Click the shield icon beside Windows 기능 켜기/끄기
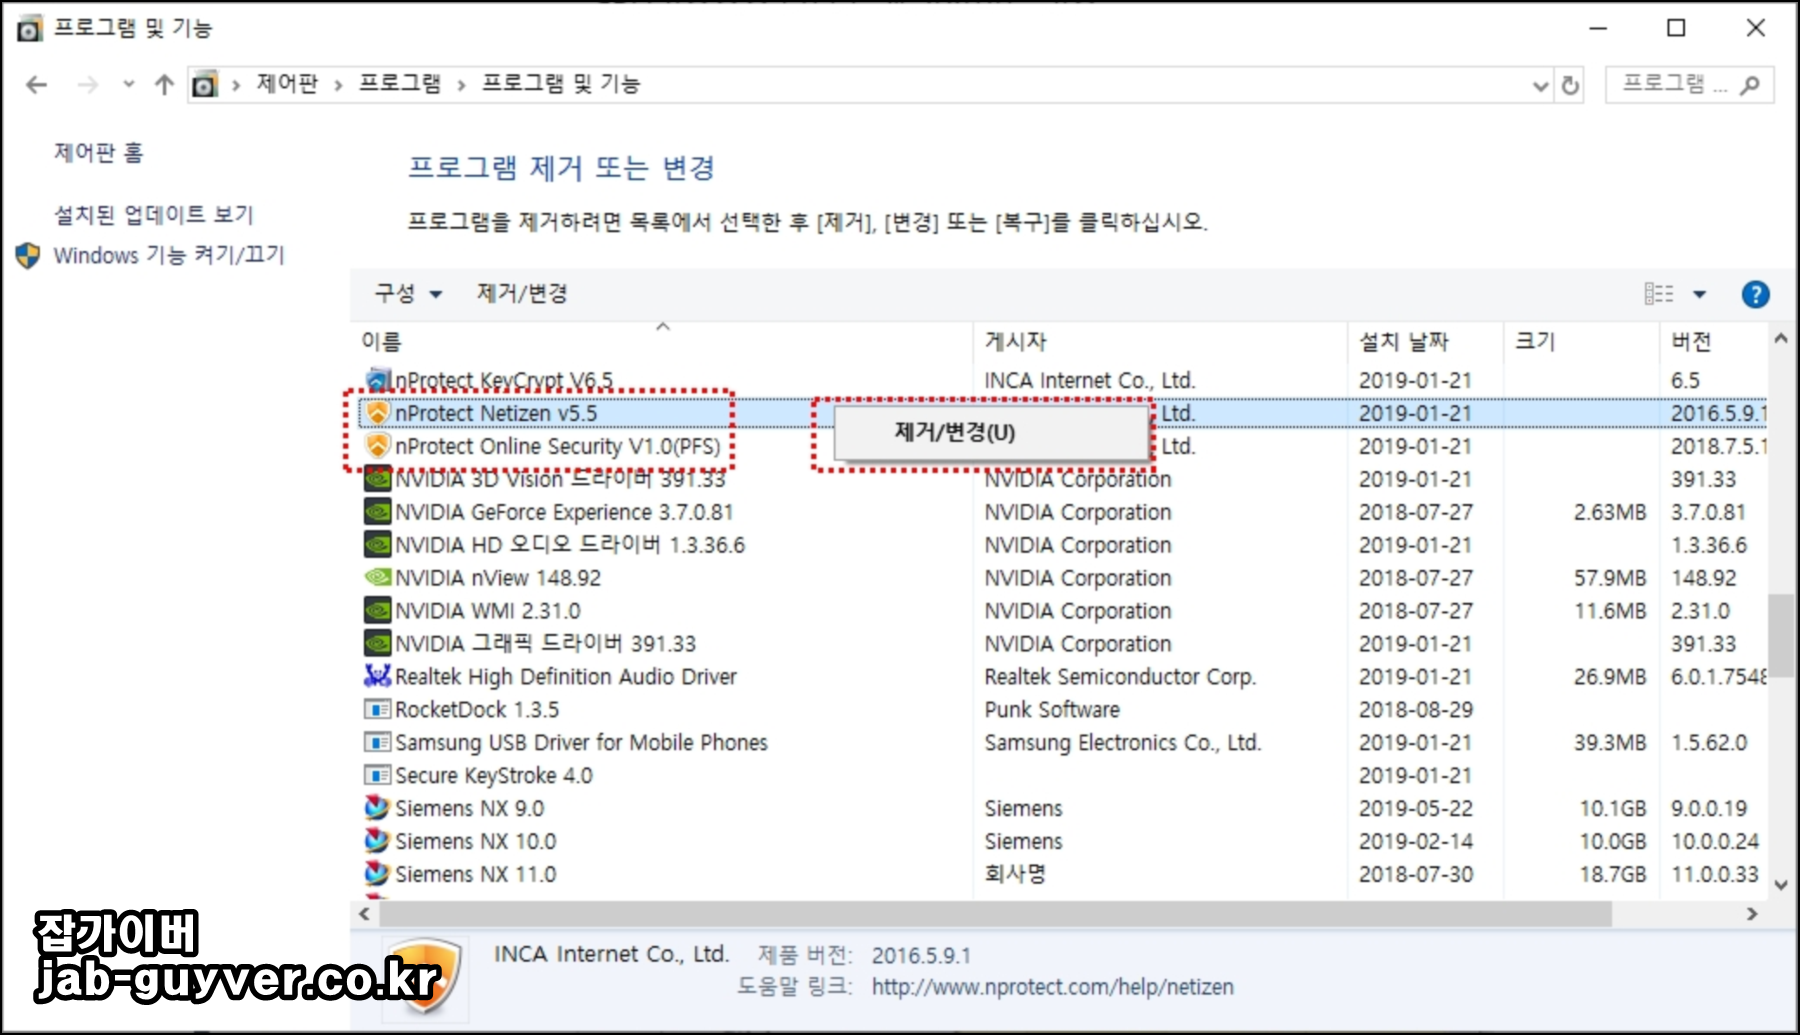This screenshot has width=1800, height=1035. pyautogui.click(x=25, y=255)
